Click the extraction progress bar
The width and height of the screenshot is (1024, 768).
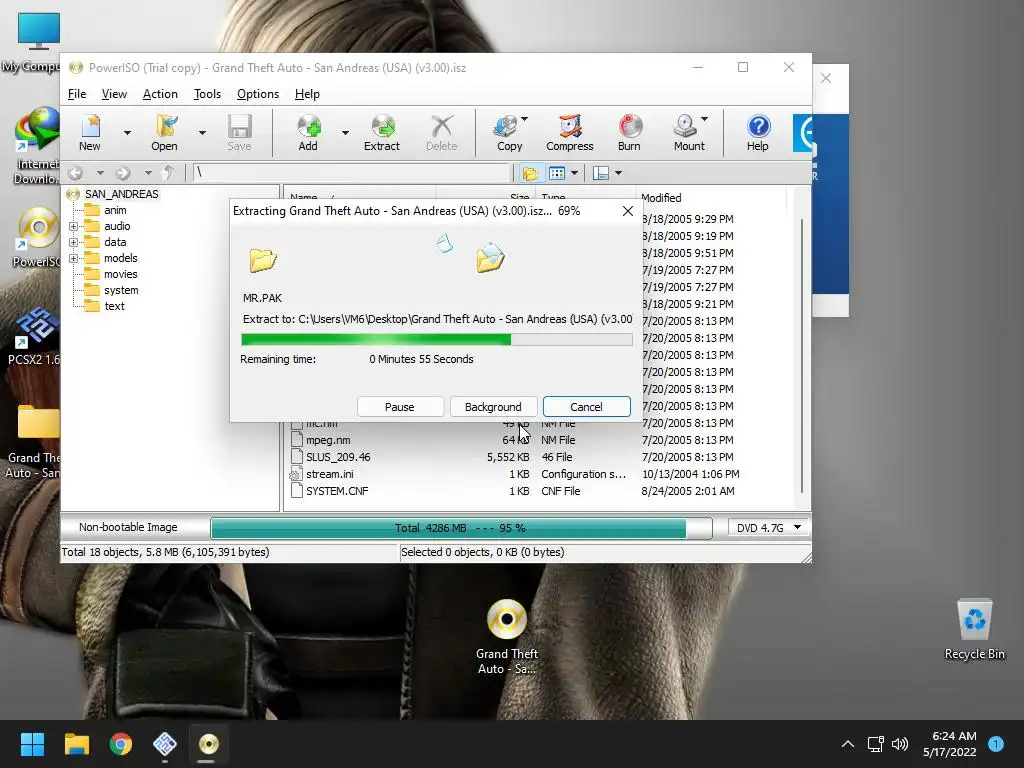436,340
